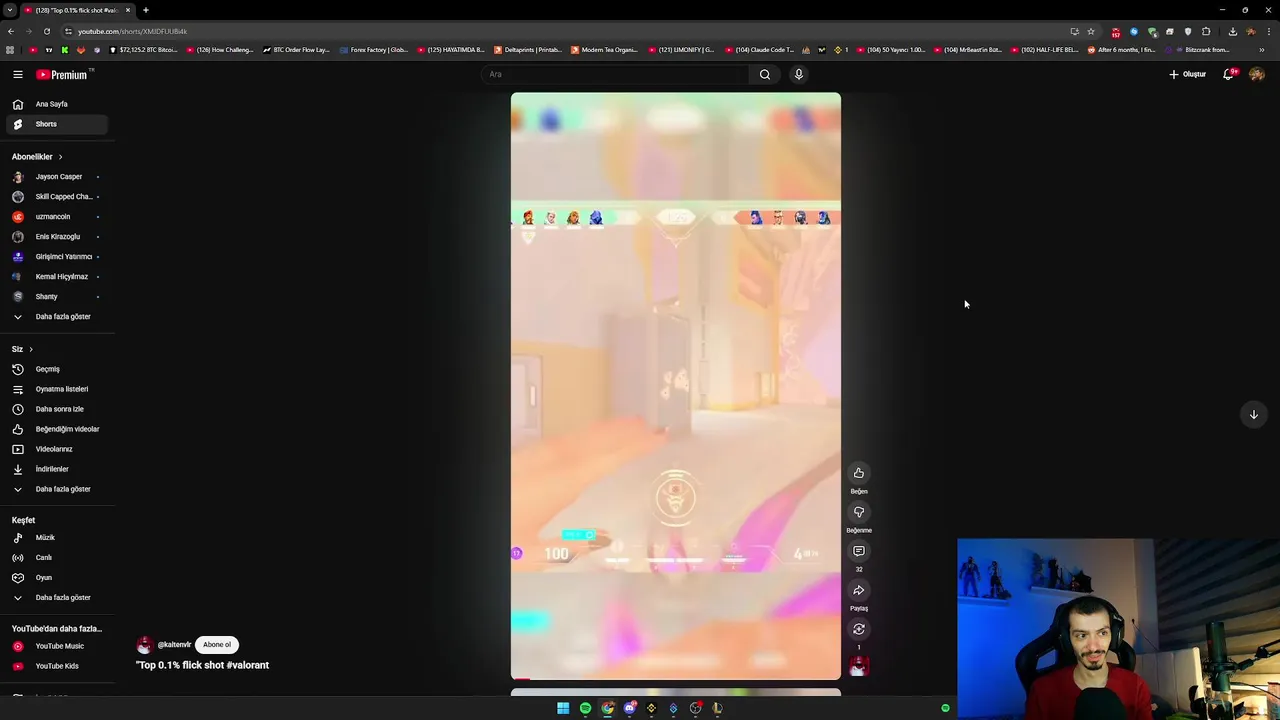The width and height of the screenshot is (1280, 720).
Task: Open Chrome three-dot menu
Action: [1269, 31]
